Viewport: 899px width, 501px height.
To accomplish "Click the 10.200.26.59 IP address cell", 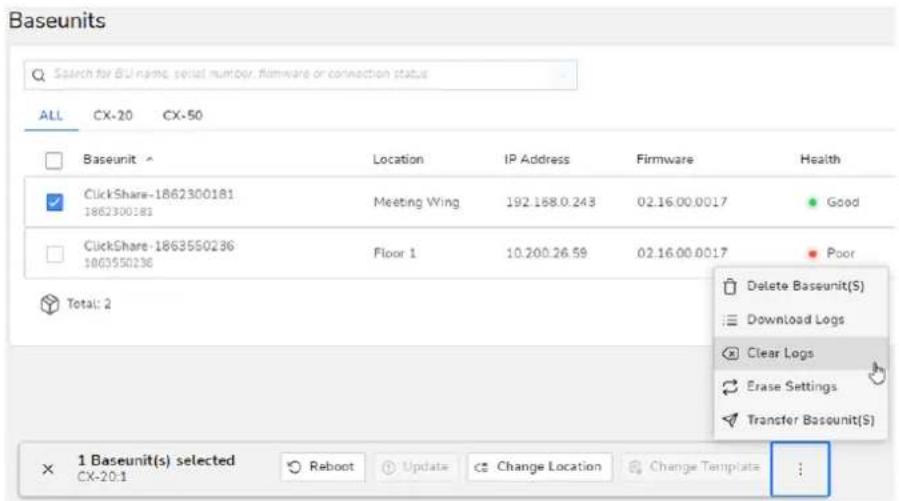I will pos(546,253).
